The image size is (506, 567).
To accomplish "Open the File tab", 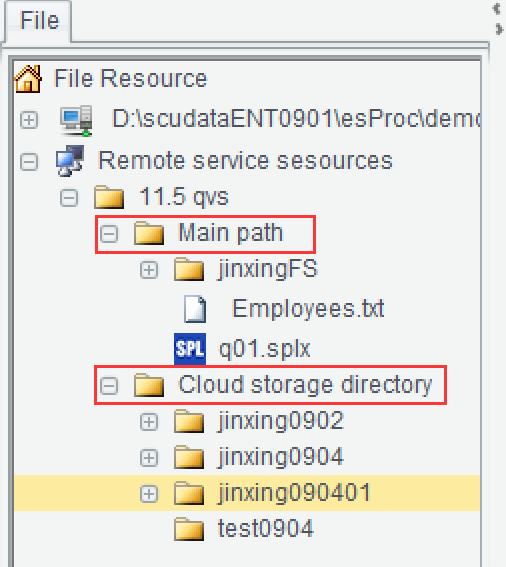I will [x=38, y=21].
